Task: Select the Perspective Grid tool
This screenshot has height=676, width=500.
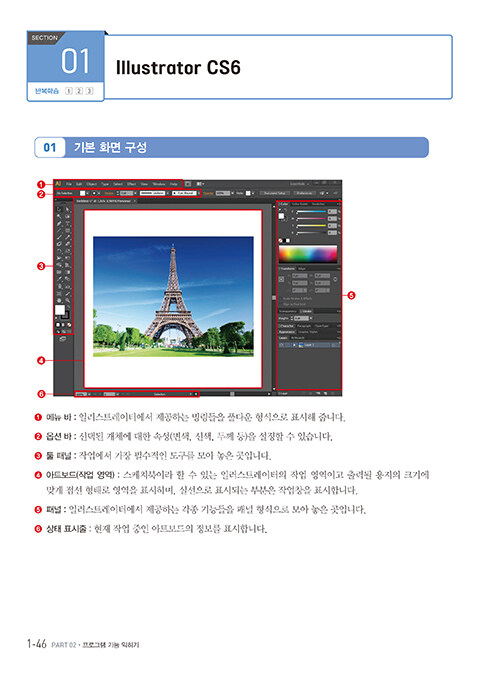Action: [x=68, y=265]
